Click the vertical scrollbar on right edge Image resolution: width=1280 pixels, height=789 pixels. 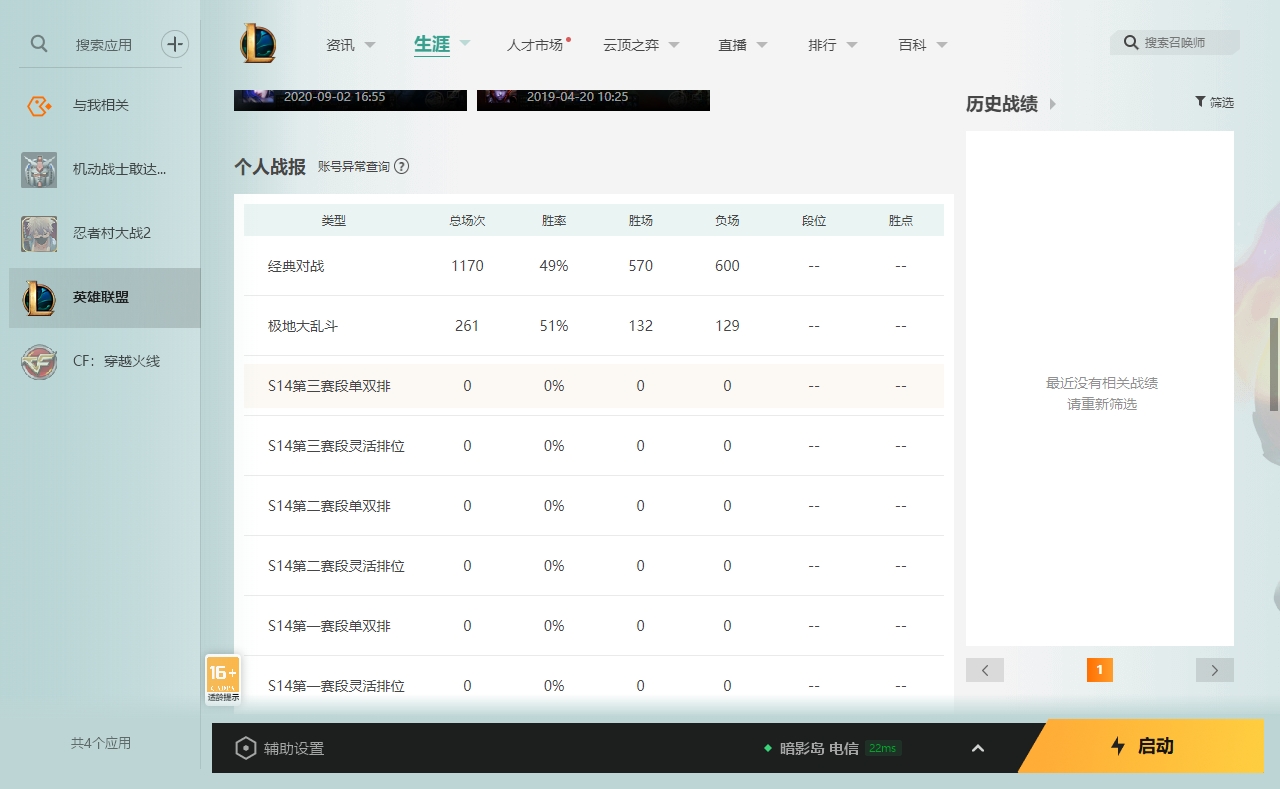coord(1274,365)
